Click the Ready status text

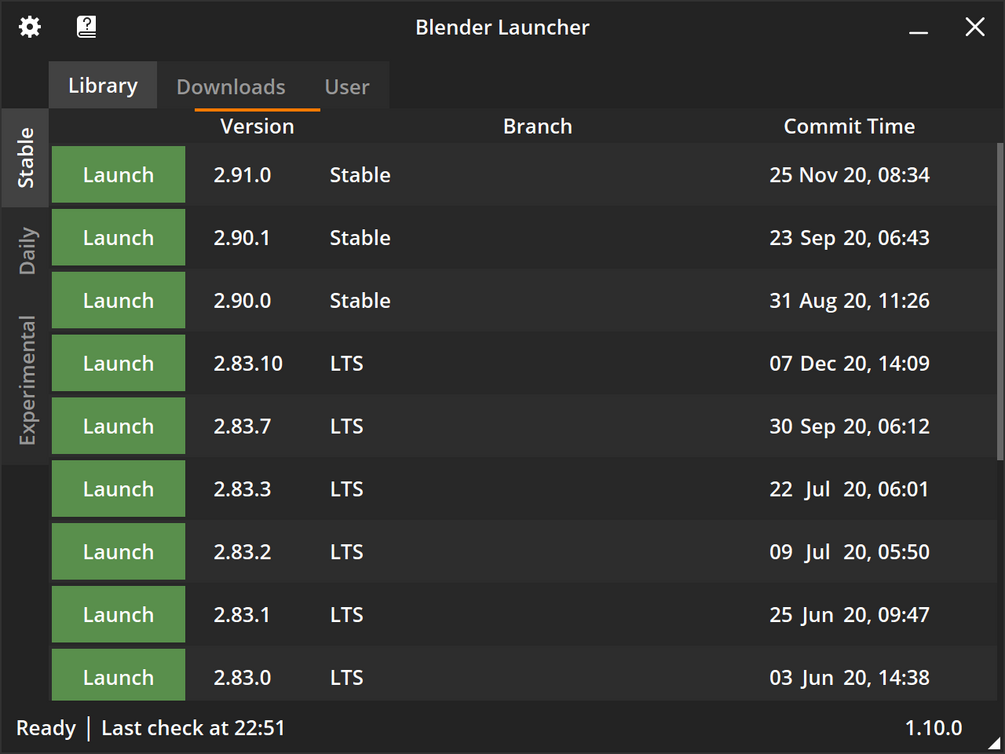pos(46,728)
